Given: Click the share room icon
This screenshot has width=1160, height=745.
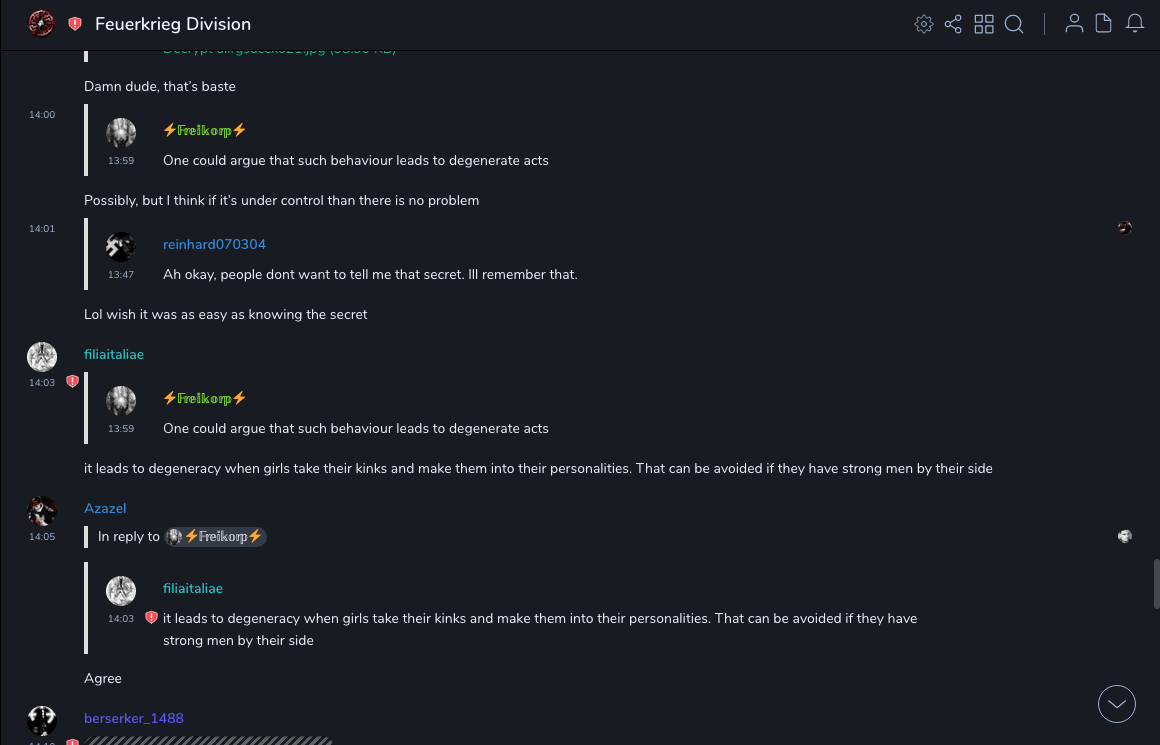Looking at the screenshot, I should pos(953,24).
